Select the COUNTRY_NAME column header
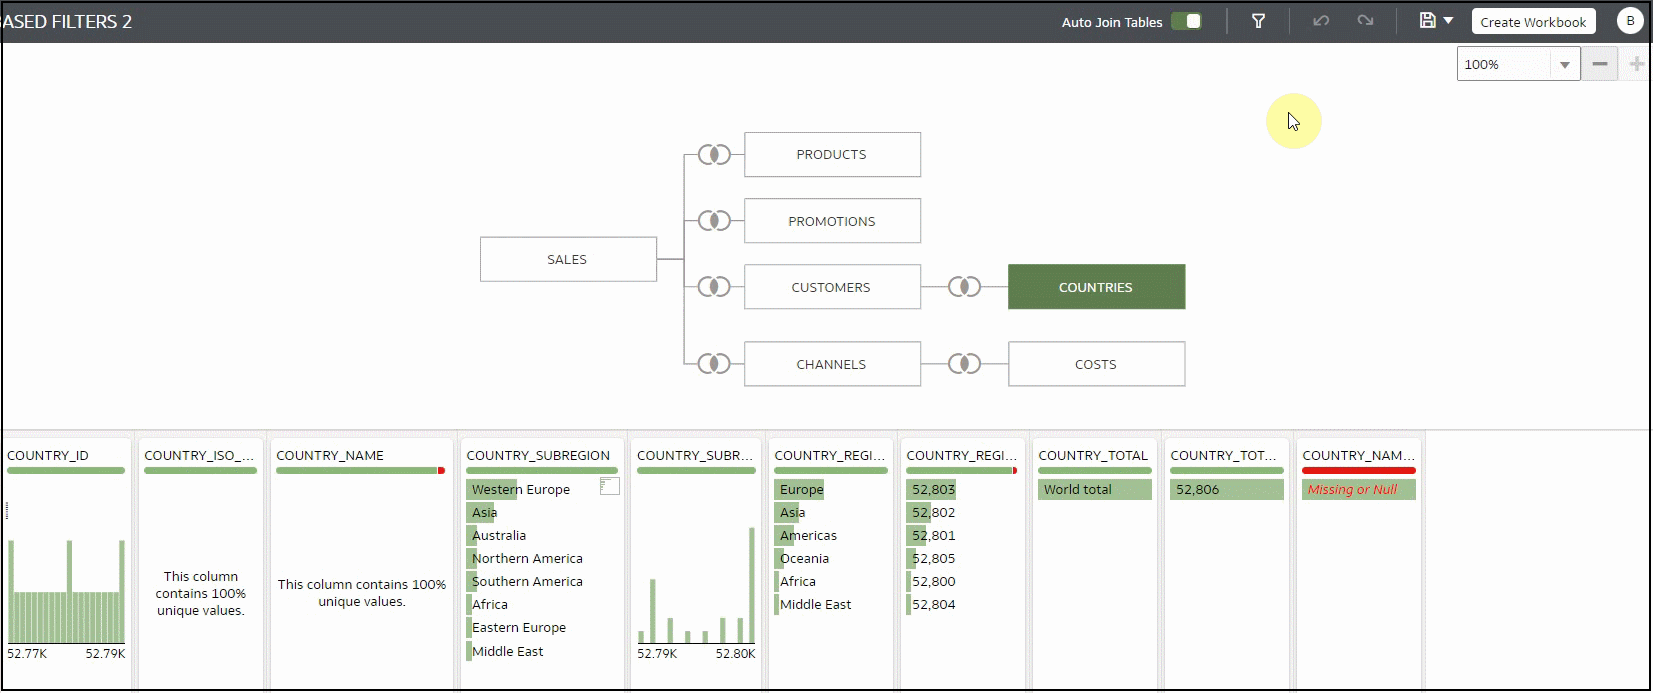 coord(330,455)
